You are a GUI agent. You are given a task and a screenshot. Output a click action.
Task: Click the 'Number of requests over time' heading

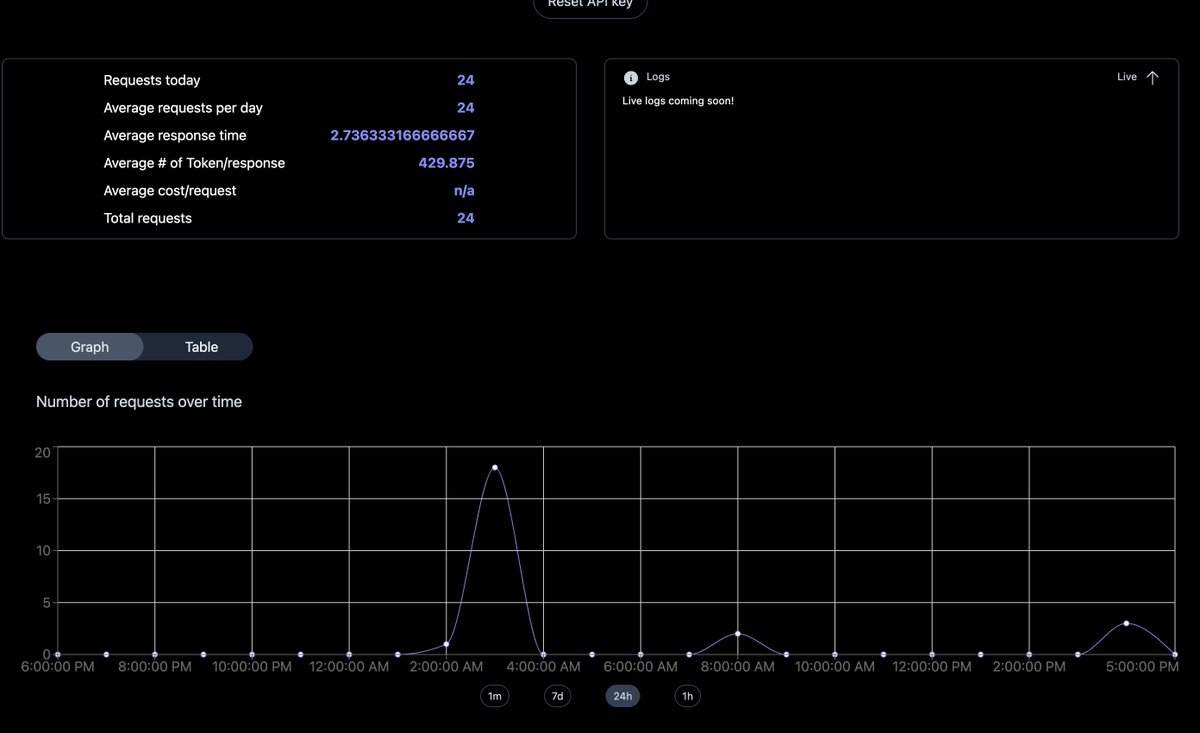[139, 402]
